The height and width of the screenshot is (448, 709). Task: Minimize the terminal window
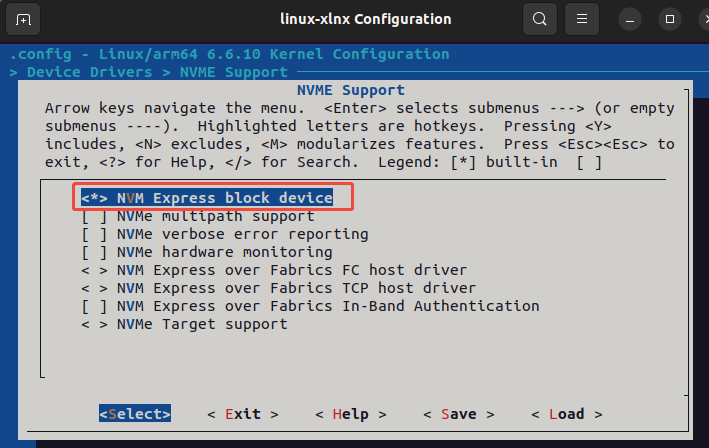pos(630,19)
